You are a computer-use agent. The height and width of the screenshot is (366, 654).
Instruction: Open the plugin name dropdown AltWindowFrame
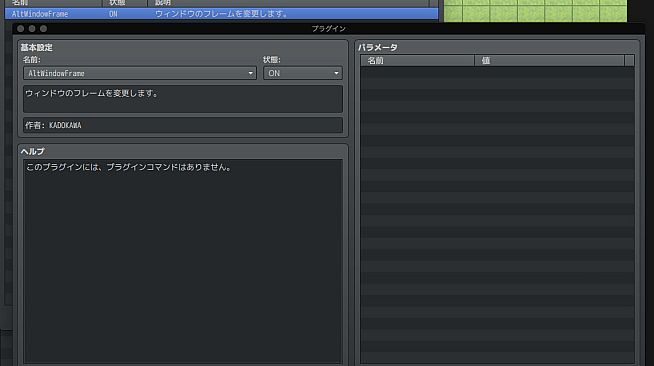140,73
